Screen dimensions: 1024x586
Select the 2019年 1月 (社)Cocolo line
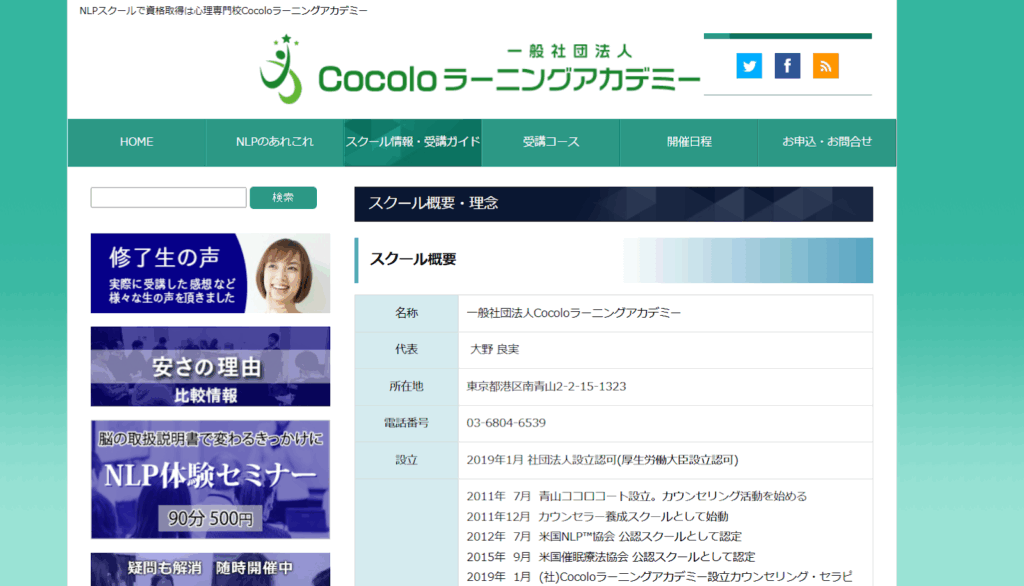tap(660, 577)
